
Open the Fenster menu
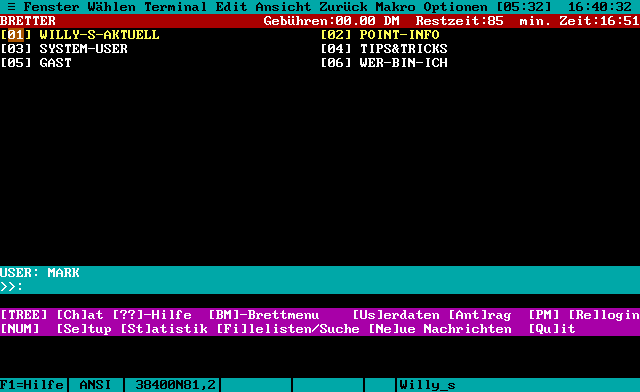[x=51, y=7]
